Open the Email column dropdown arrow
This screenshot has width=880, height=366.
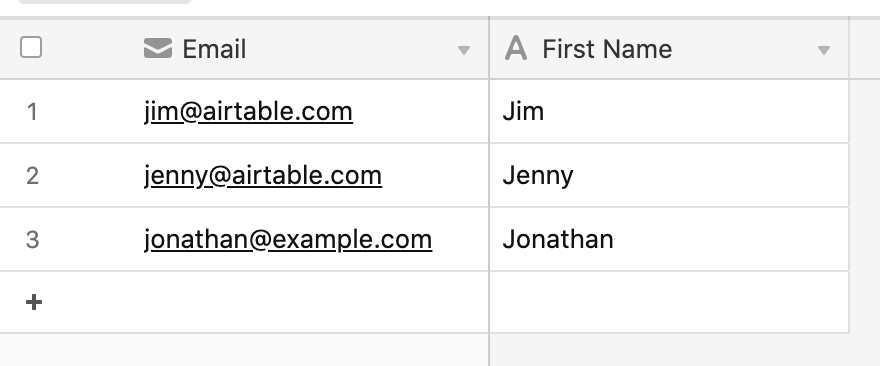coord(464,51)
